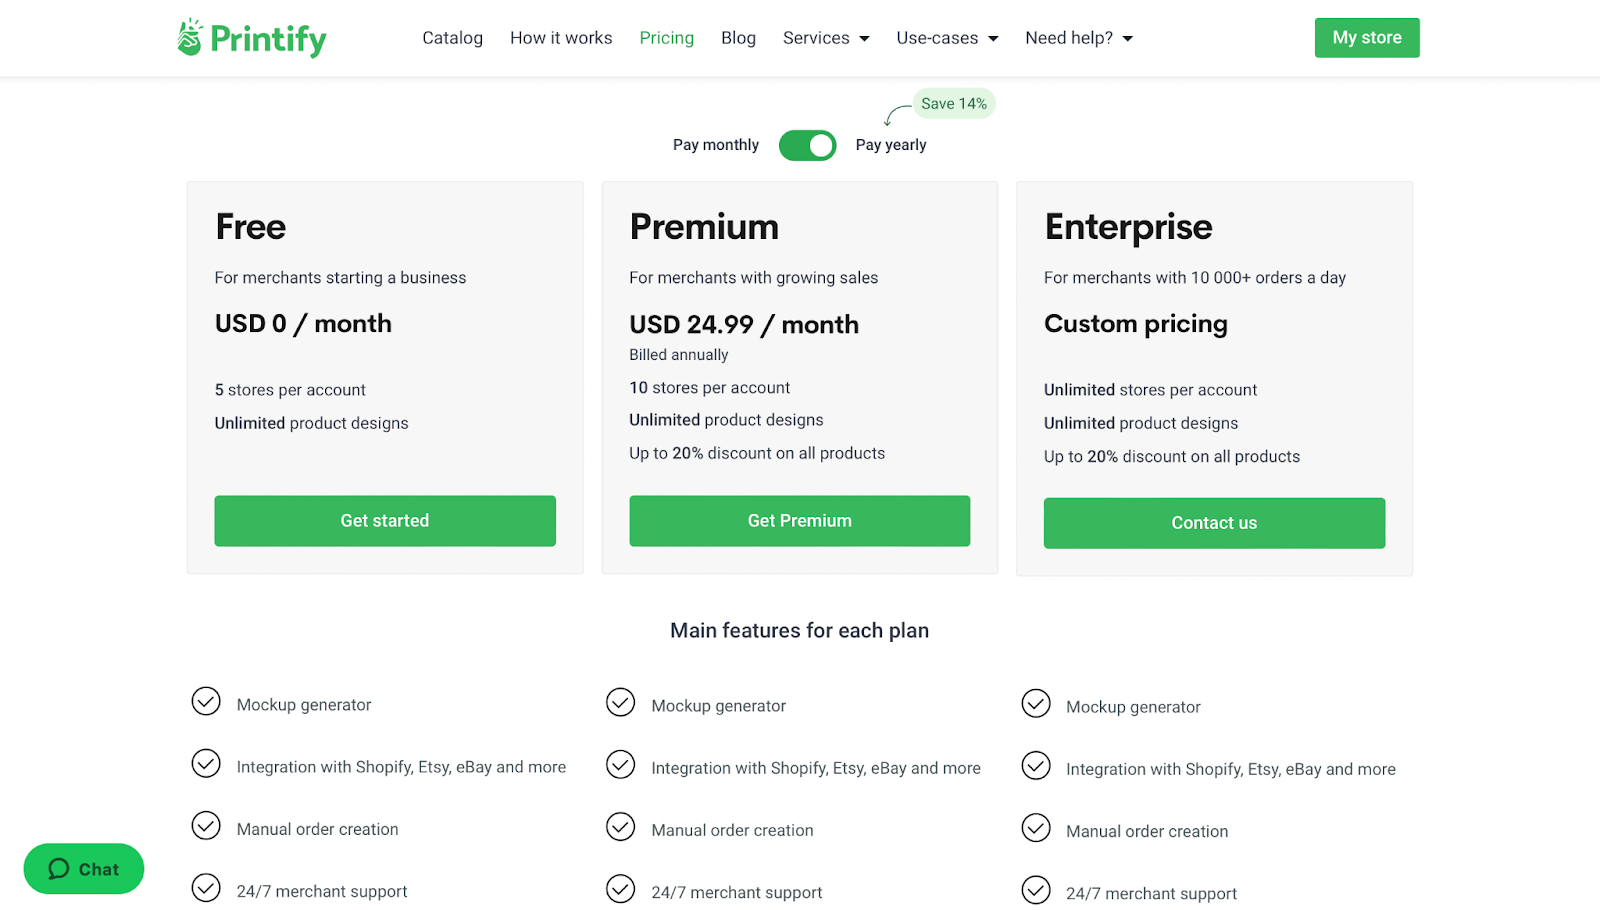The height and width of the screenshot is (910, 1600).
Task: Click checkmark icon beside Premium Manual order creation
Action: pos(621,827)
